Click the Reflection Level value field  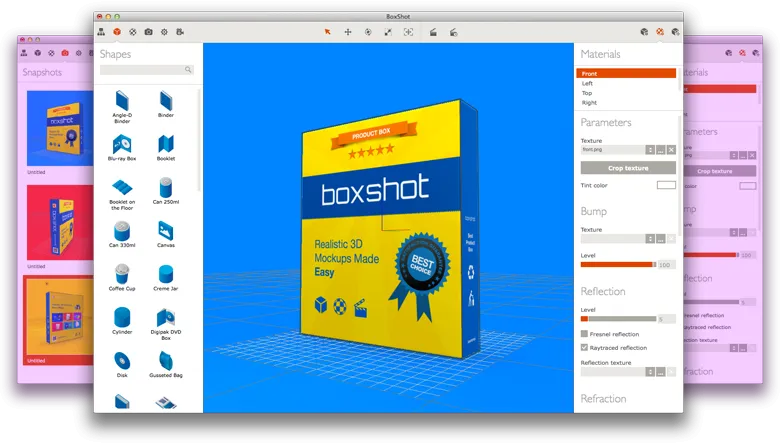pos(667,319)
